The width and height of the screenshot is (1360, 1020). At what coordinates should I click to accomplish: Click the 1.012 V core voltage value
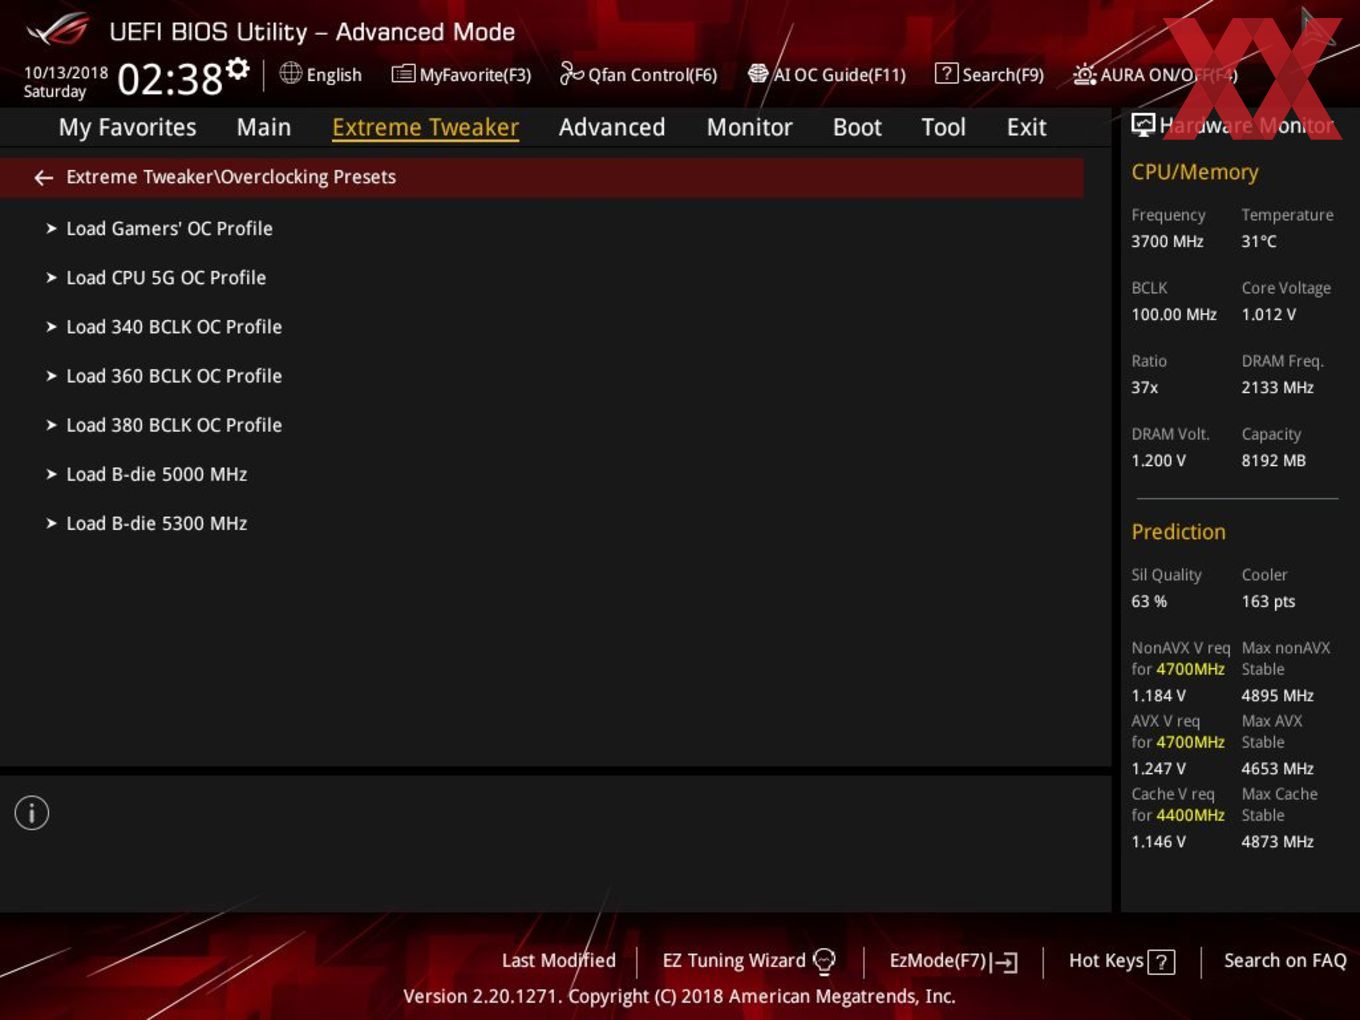click(x=1268, y=314)
